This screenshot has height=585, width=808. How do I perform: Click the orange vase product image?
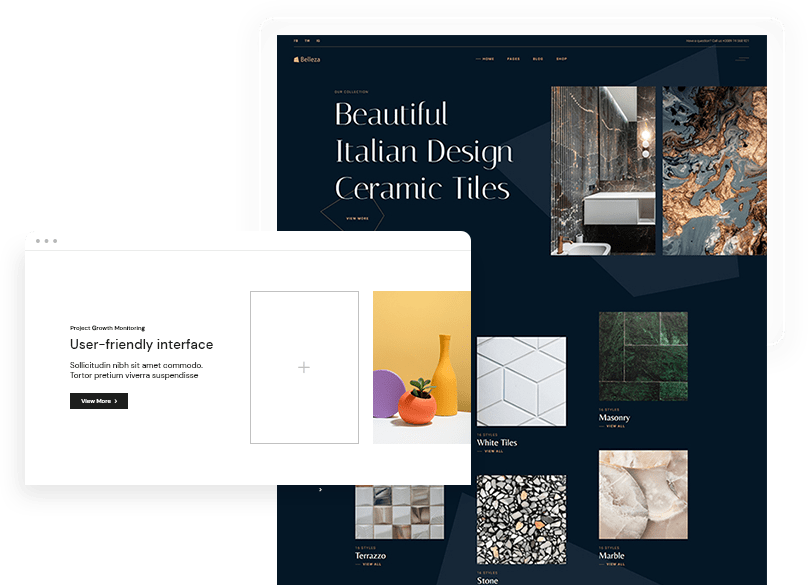click(x=421, y=367)
